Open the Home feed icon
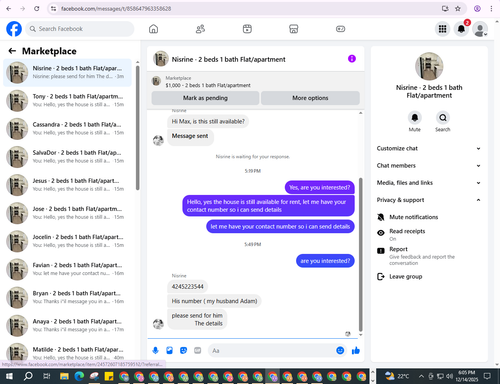 point(153,29)
